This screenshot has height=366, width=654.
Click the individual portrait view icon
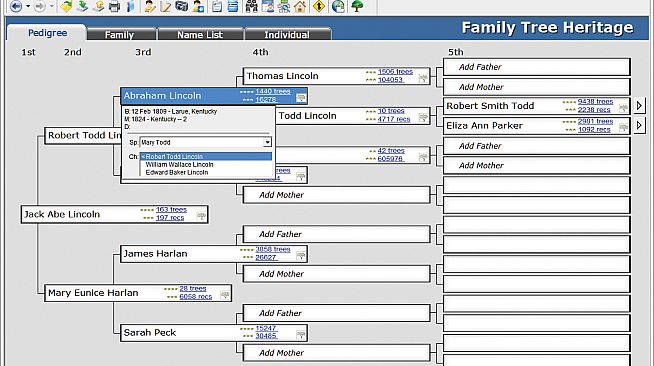pos(268,6)
